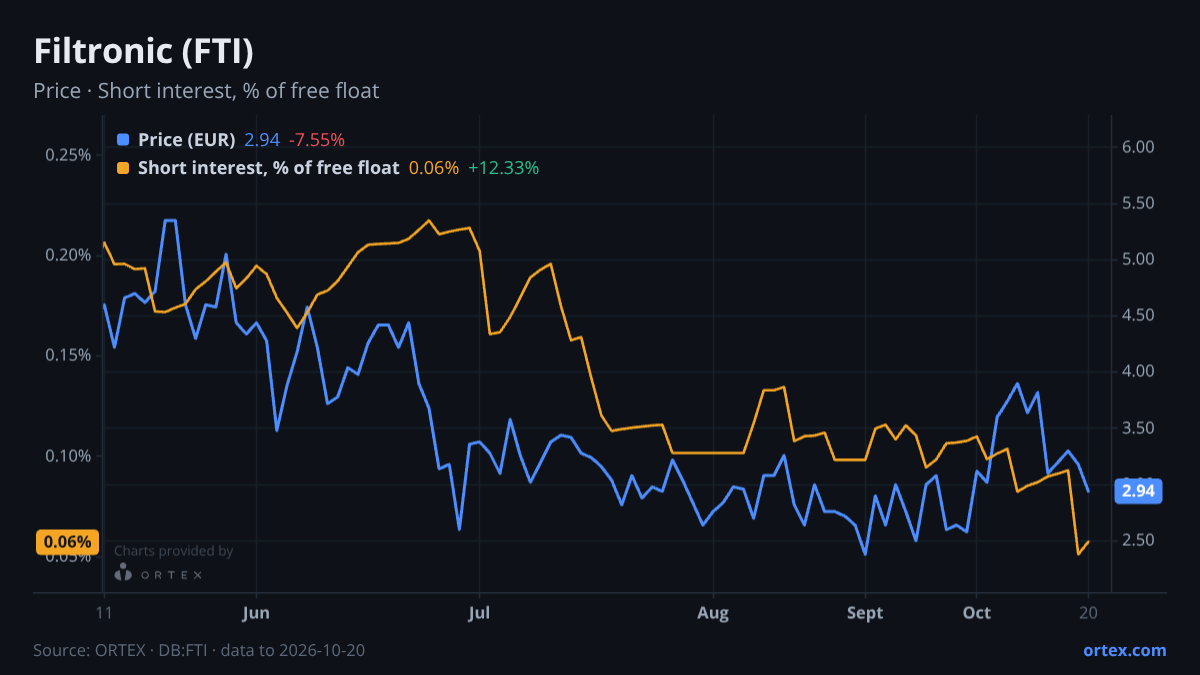
Task: Click the 0.10% left axis label
Action: coord(68,456)
